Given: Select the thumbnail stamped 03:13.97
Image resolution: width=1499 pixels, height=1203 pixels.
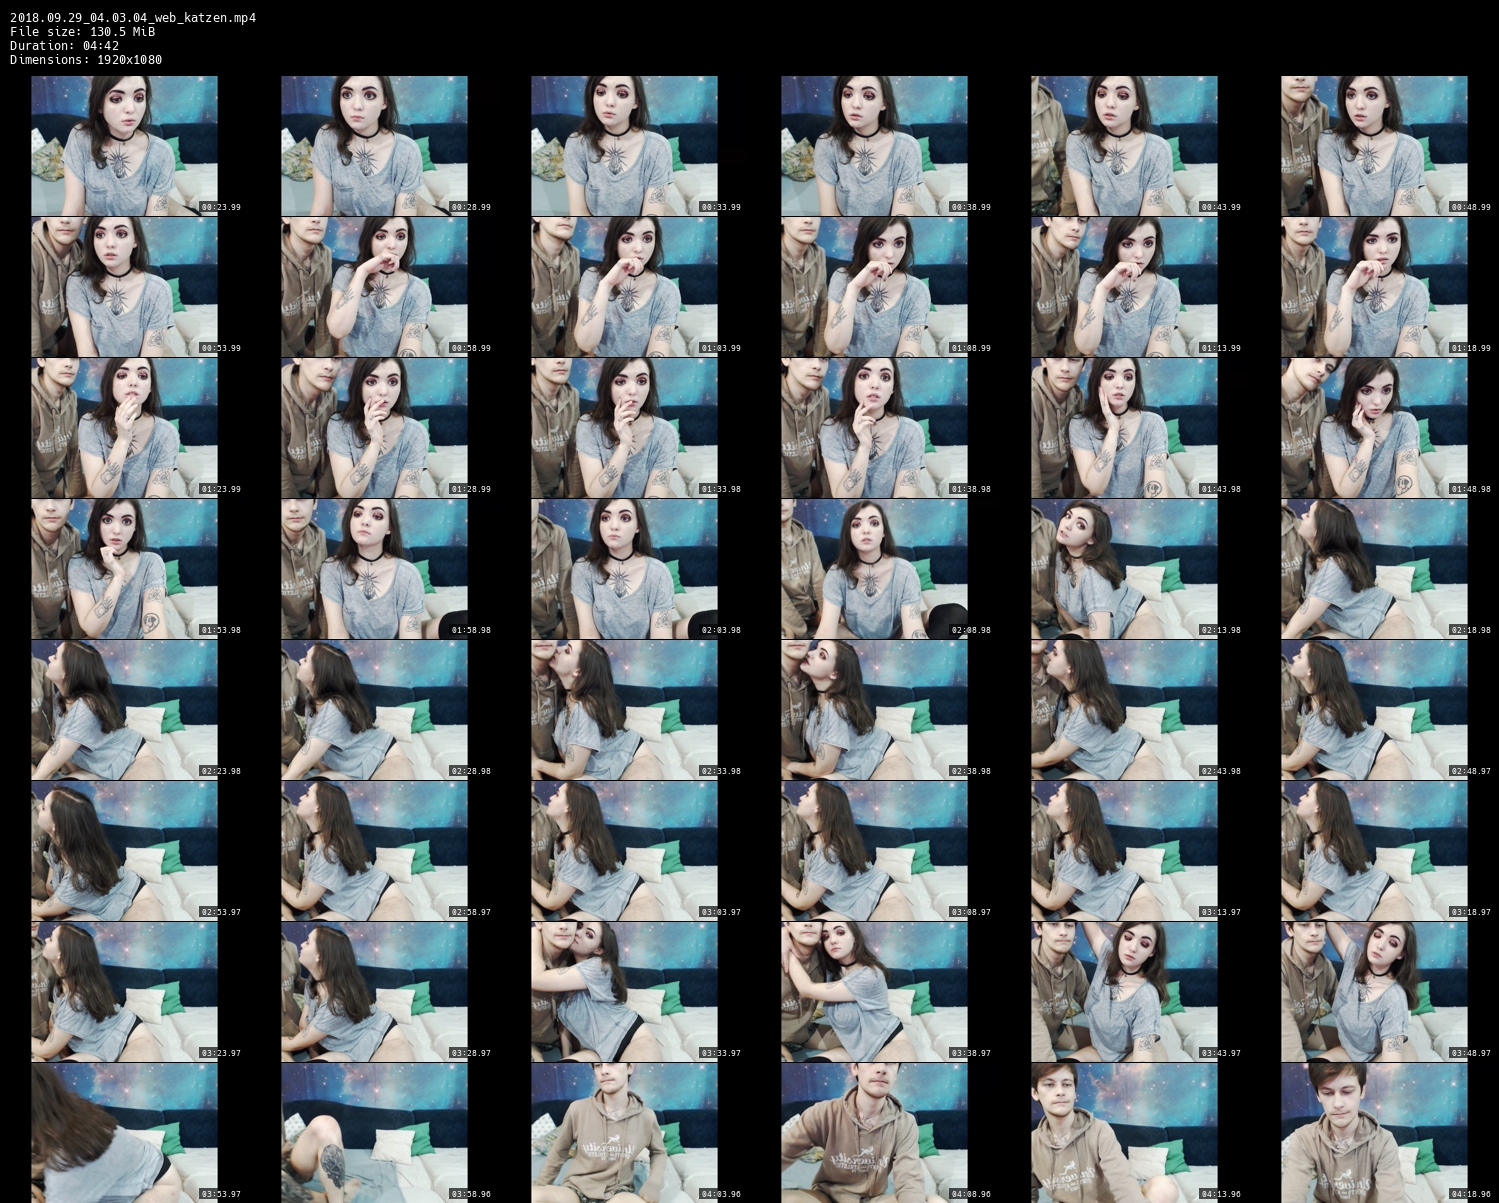Looking at the screenshot, I should [1125, 851].
